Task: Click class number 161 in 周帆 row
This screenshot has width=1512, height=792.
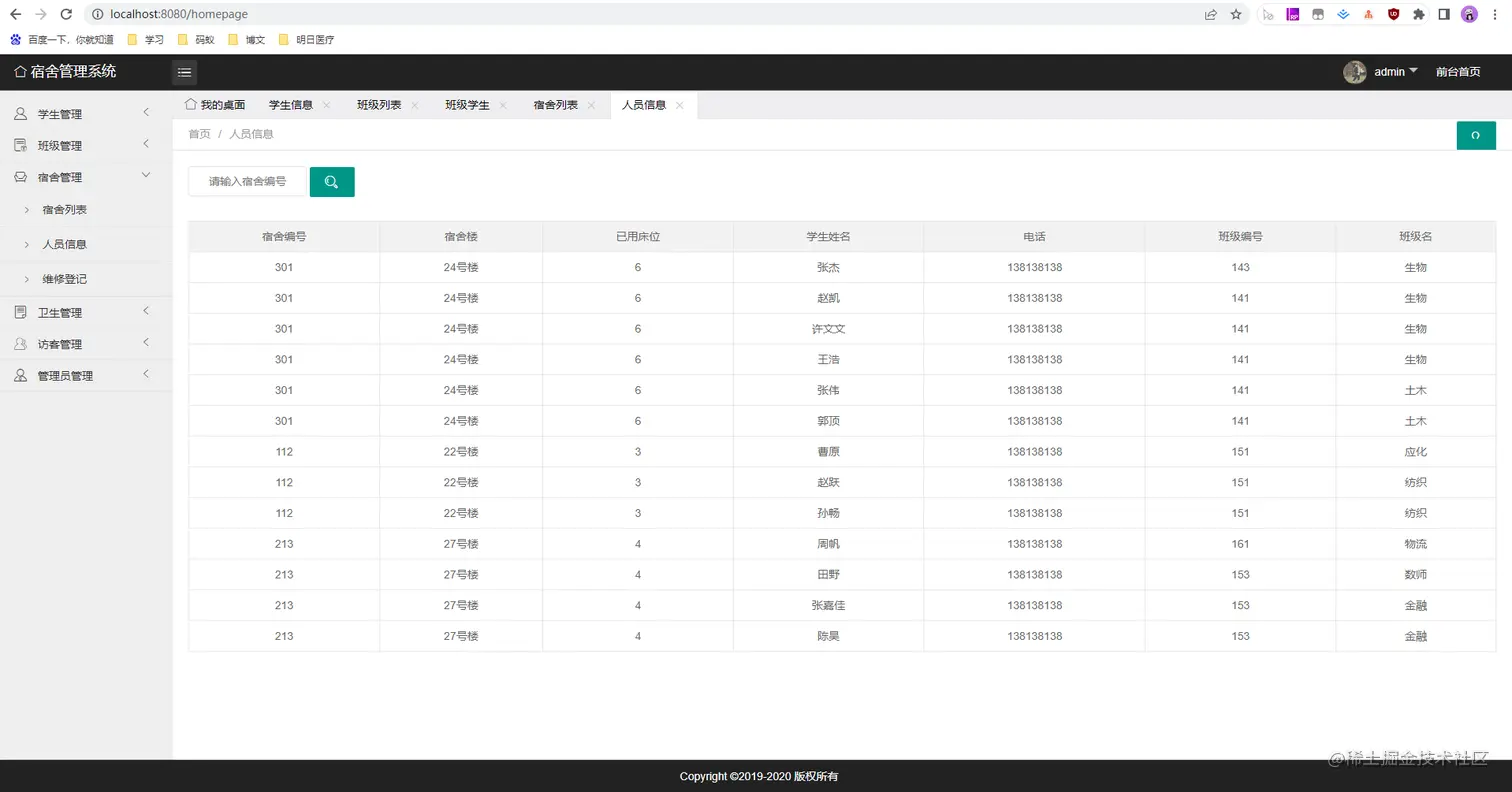Action: 1240,544
